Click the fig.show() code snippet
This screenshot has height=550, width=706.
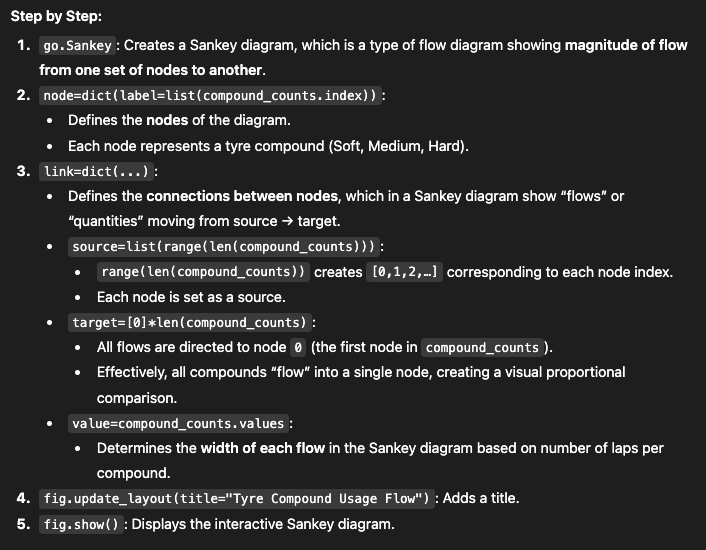point(81,524)
